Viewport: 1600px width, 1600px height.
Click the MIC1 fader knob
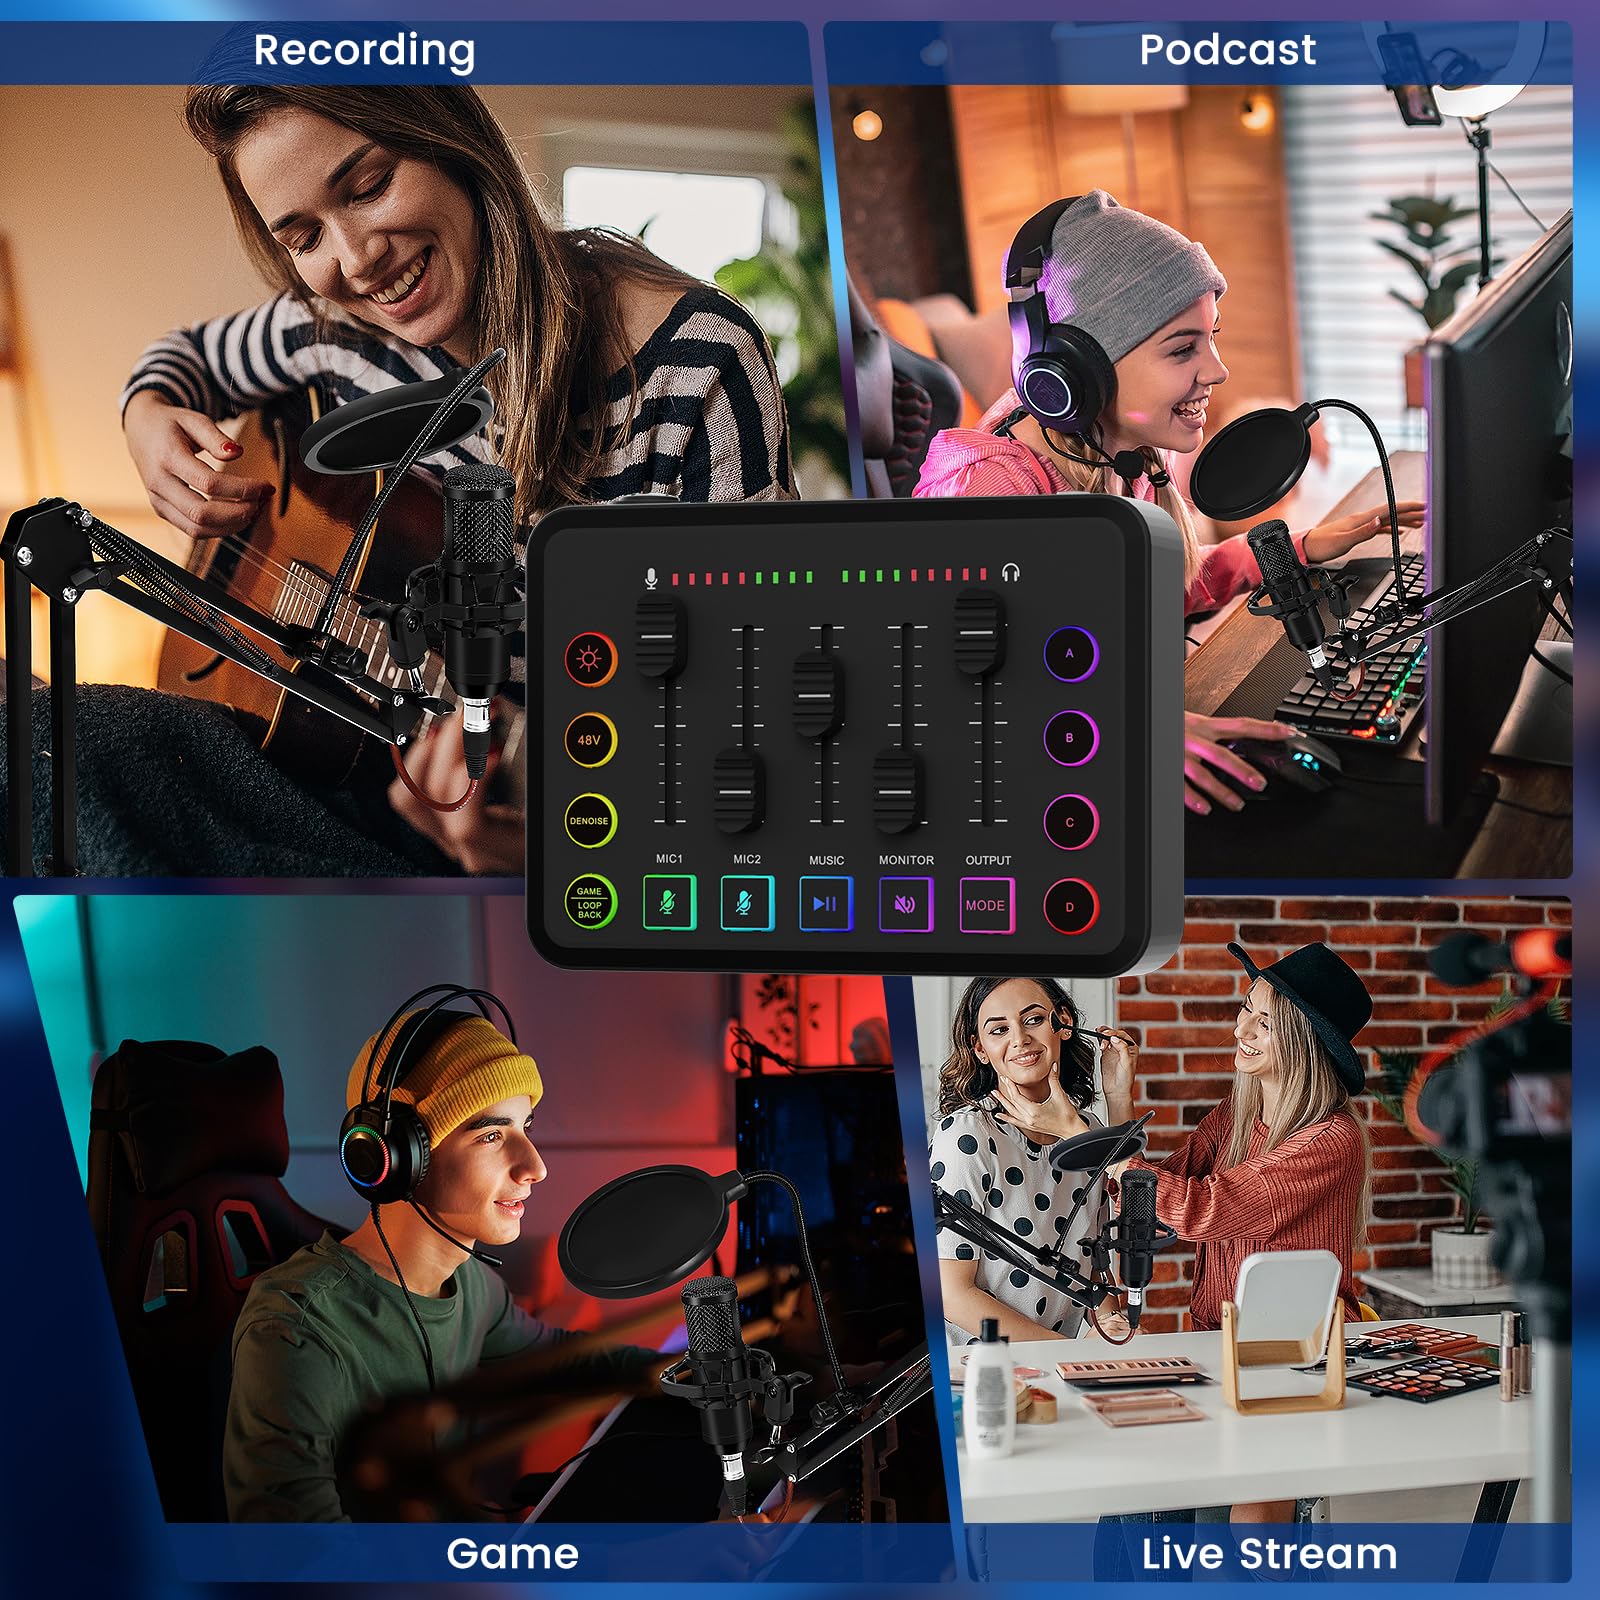tap(660, 636)
